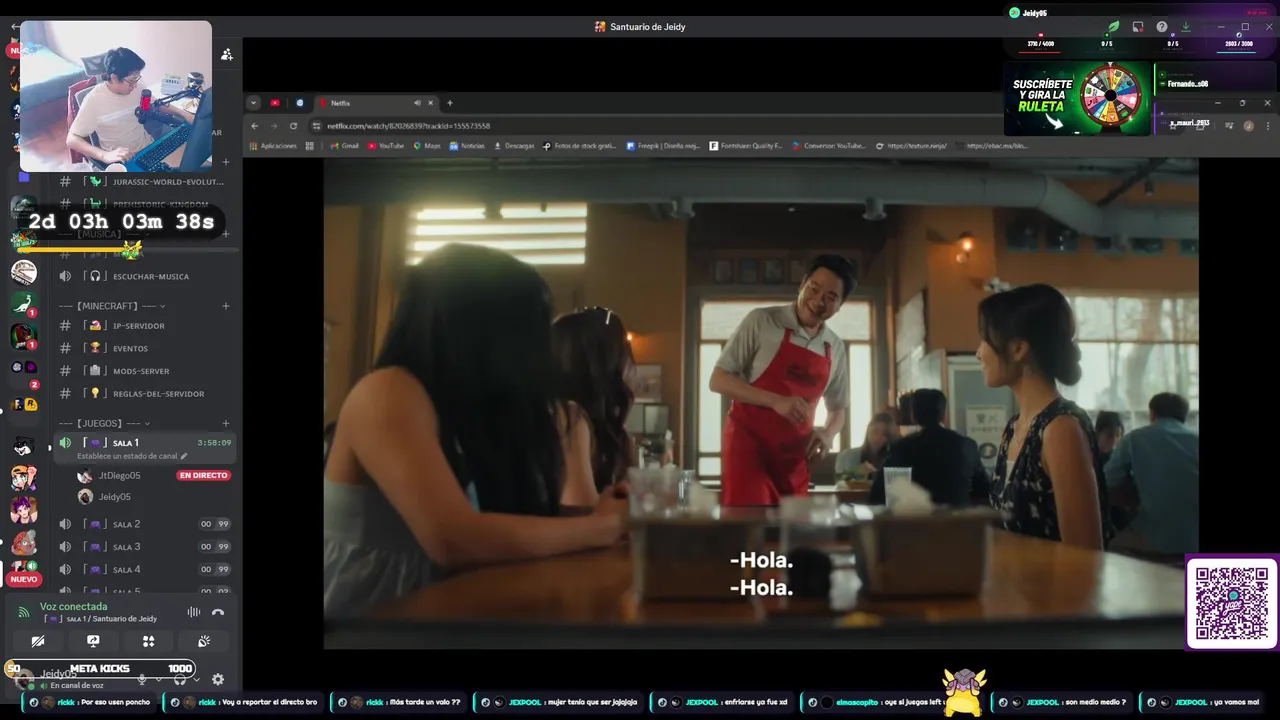Open Chrome three-dot menu

click(1267, 126)
